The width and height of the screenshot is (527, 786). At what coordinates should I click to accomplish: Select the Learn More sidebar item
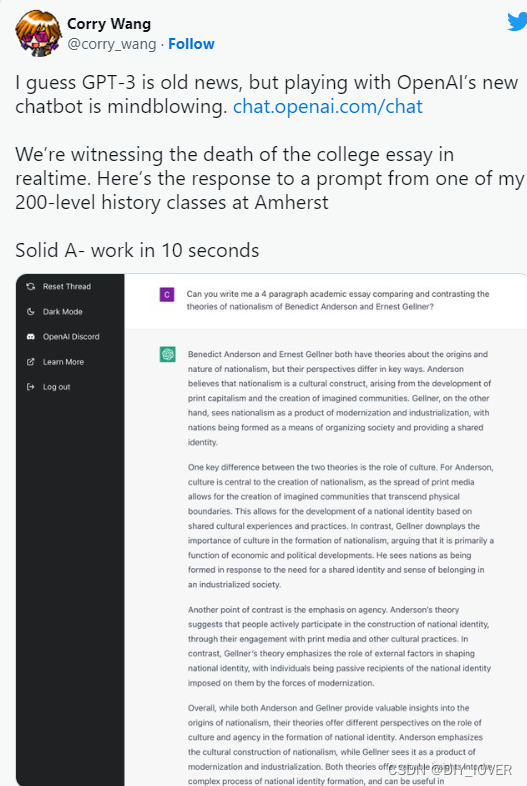[63, 361]
